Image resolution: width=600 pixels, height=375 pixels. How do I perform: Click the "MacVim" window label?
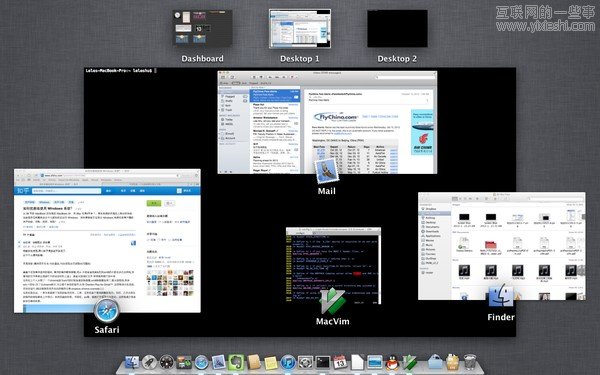click(x=333, y=321)
